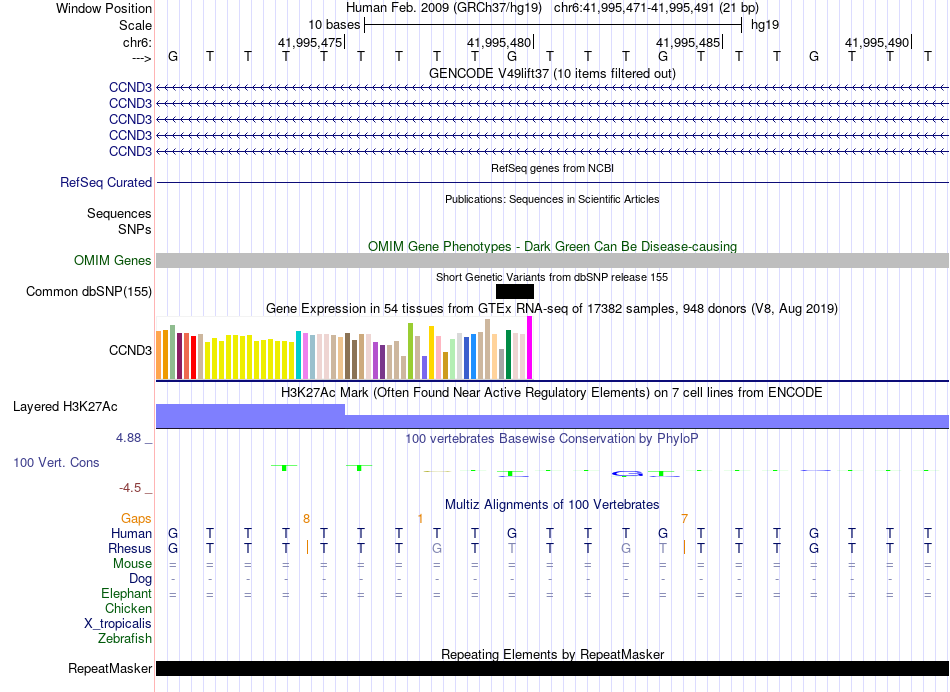Open the 100 Vert. Cons label
The height and width of the screenshot is (692, 950).
pos(56,462)
